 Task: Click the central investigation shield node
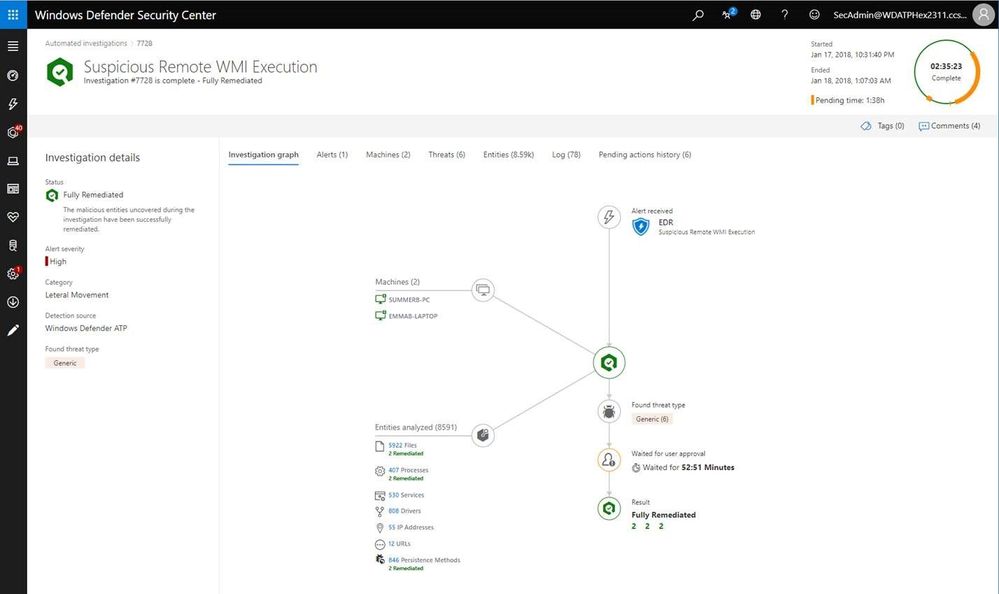click(609, 363)
